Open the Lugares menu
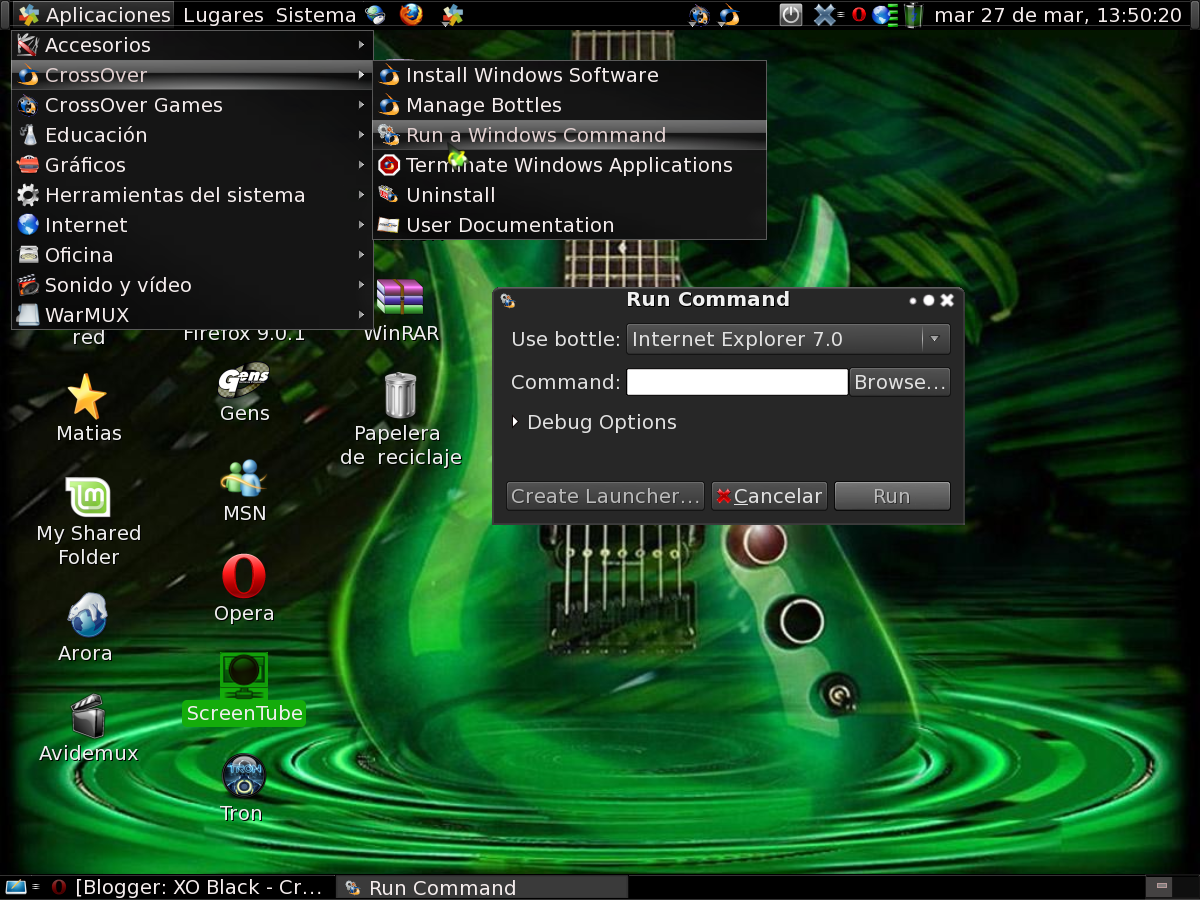This screenshot has height=900, width=1200. pyautogui.click(x=224, y=15)
